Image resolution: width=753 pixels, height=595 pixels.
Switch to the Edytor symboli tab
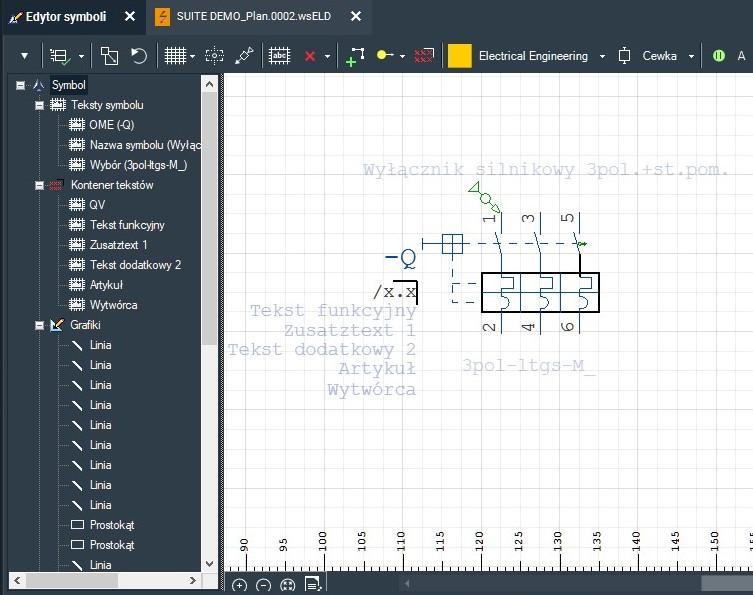pos(66,17)
